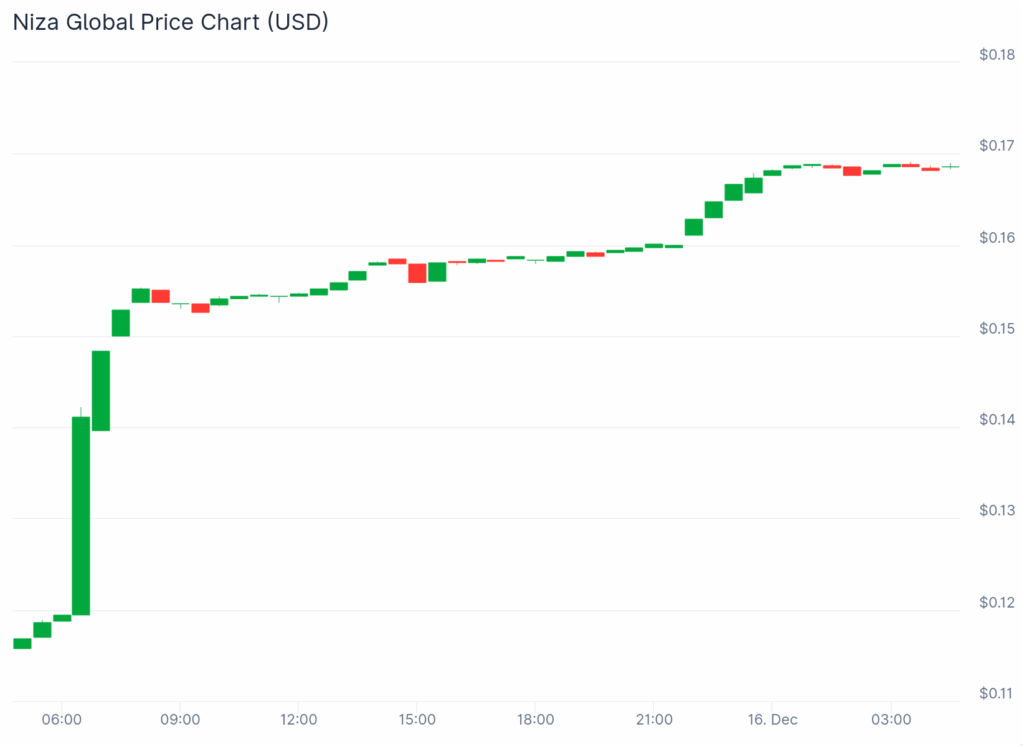This screenshot has width=1024, height=747.
Task: Click the 21:00 time axis label
Action: coord(654,719)
